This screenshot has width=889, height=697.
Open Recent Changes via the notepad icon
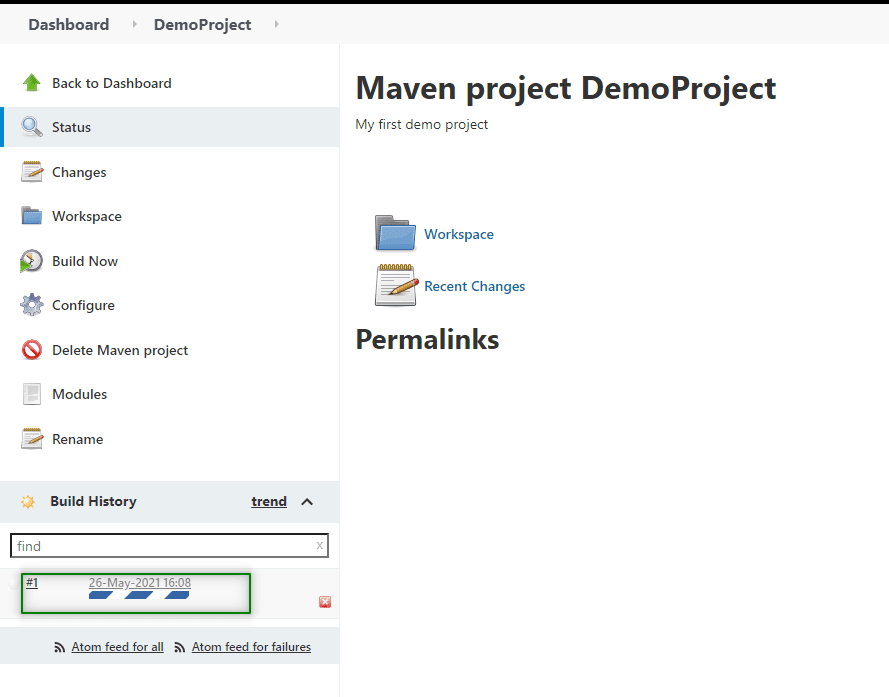(x=395, y=285)
